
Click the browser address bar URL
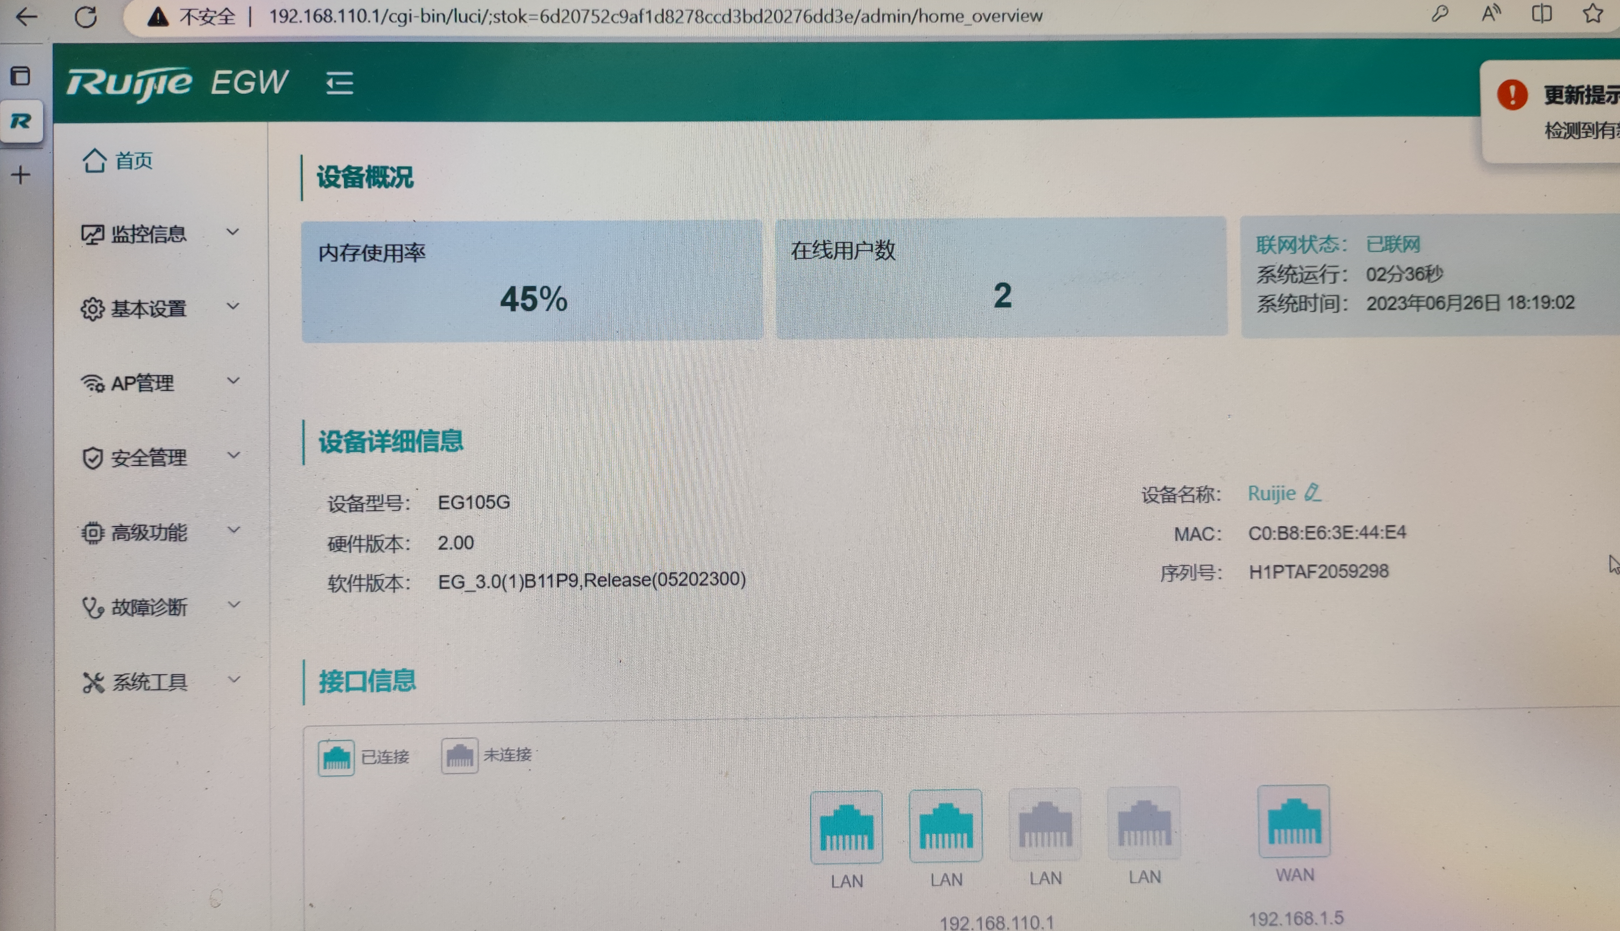[x=655, y=16]
